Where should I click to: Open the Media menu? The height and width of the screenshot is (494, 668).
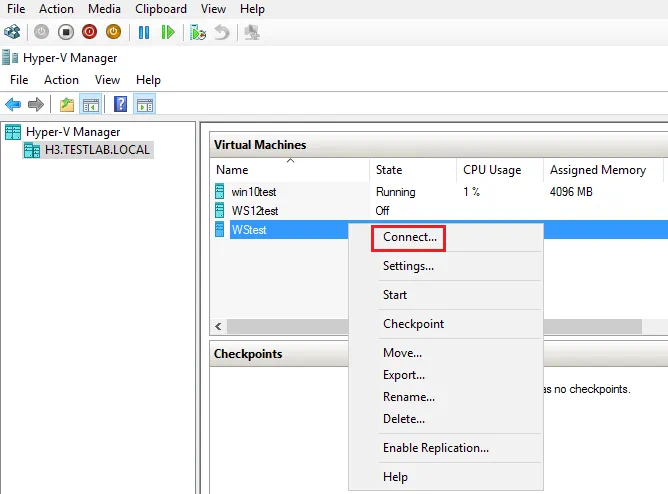click(104, 9)
